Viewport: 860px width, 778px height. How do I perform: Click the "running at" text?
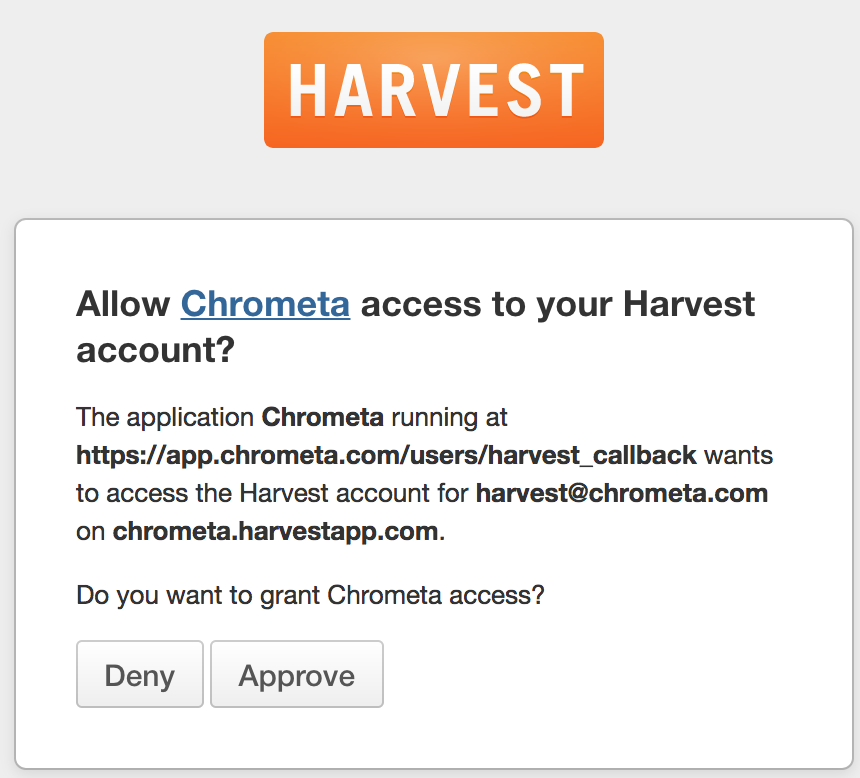pyautogui.click(x=449, y=415)
